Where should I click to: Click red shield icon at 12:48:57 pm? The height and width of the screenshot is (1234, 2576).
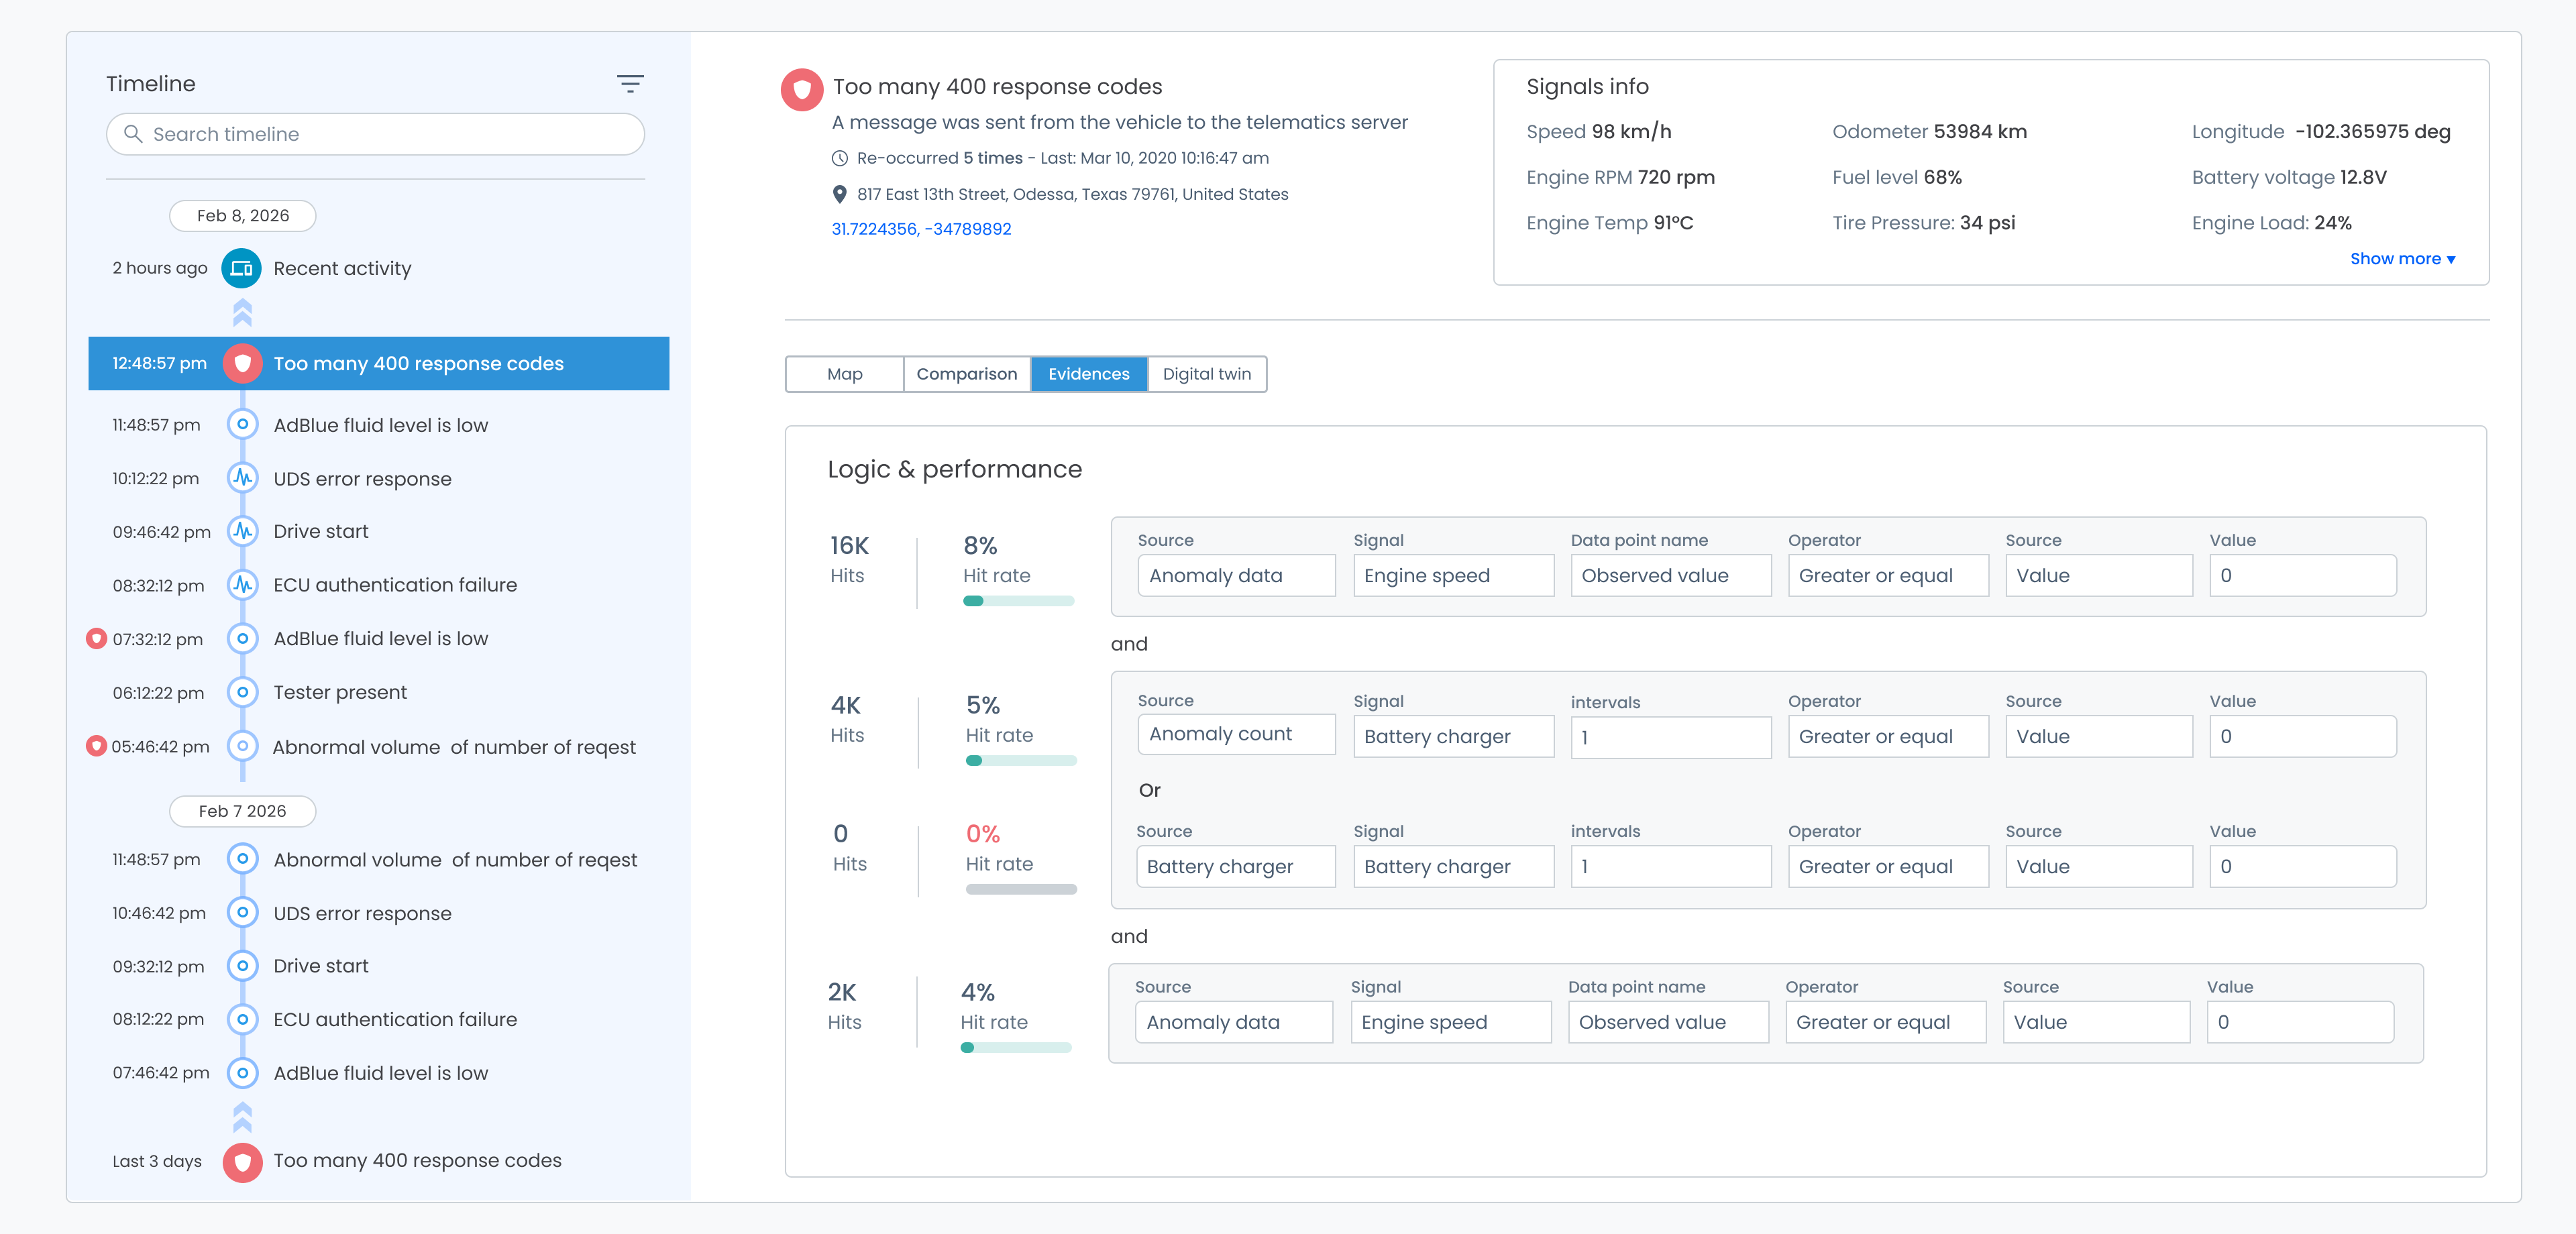tap(242, 364)
